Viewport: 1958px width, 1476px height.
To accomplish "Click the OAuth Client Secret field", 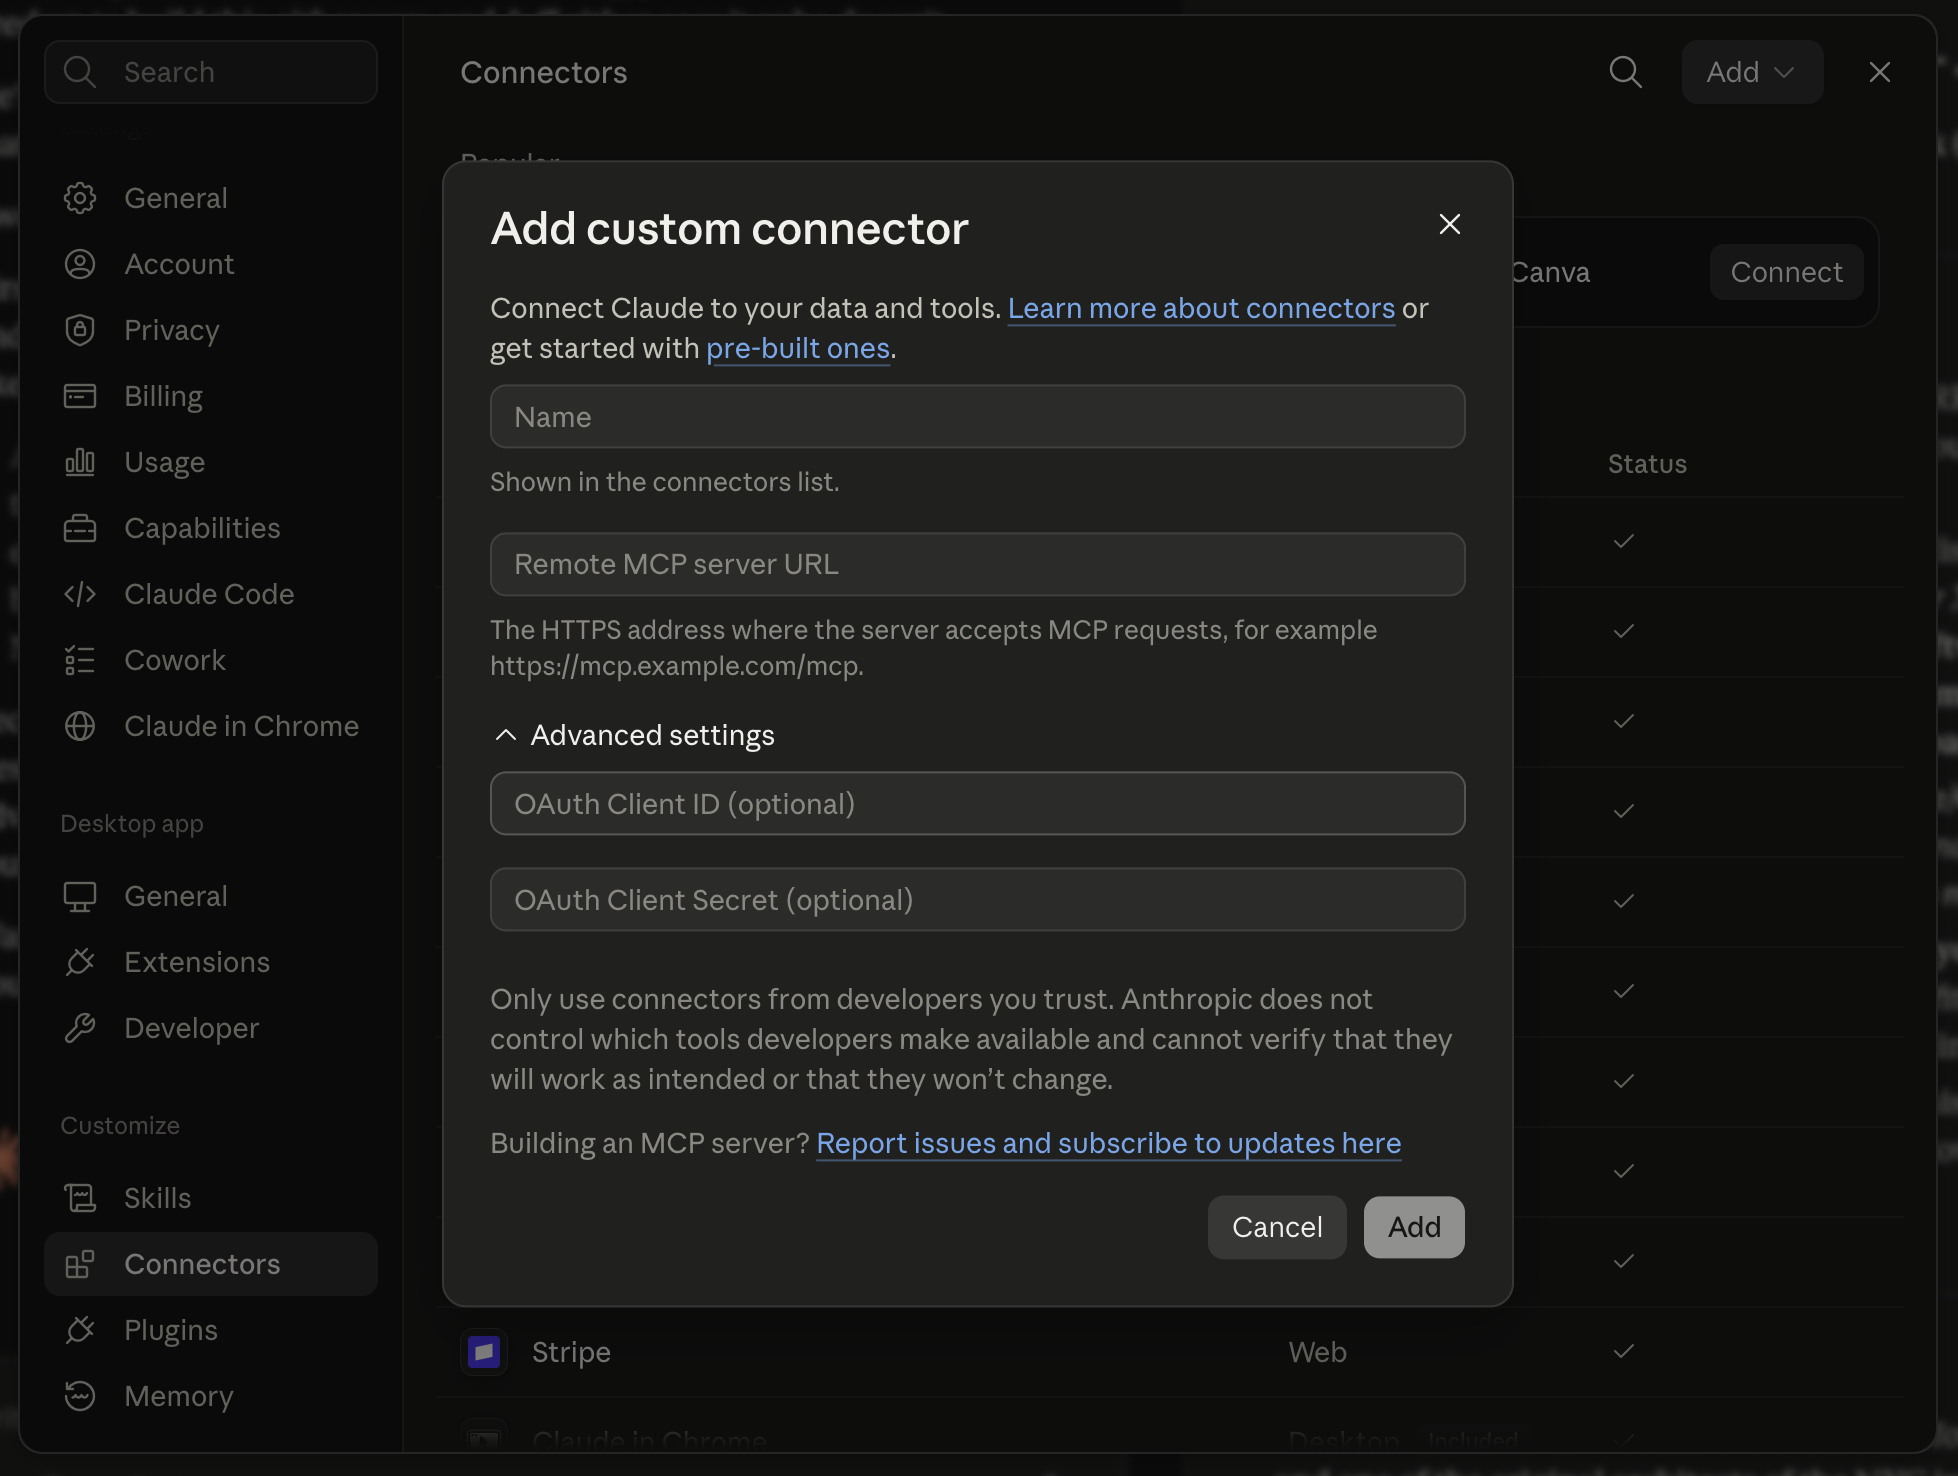I will (x=978, y=900).
